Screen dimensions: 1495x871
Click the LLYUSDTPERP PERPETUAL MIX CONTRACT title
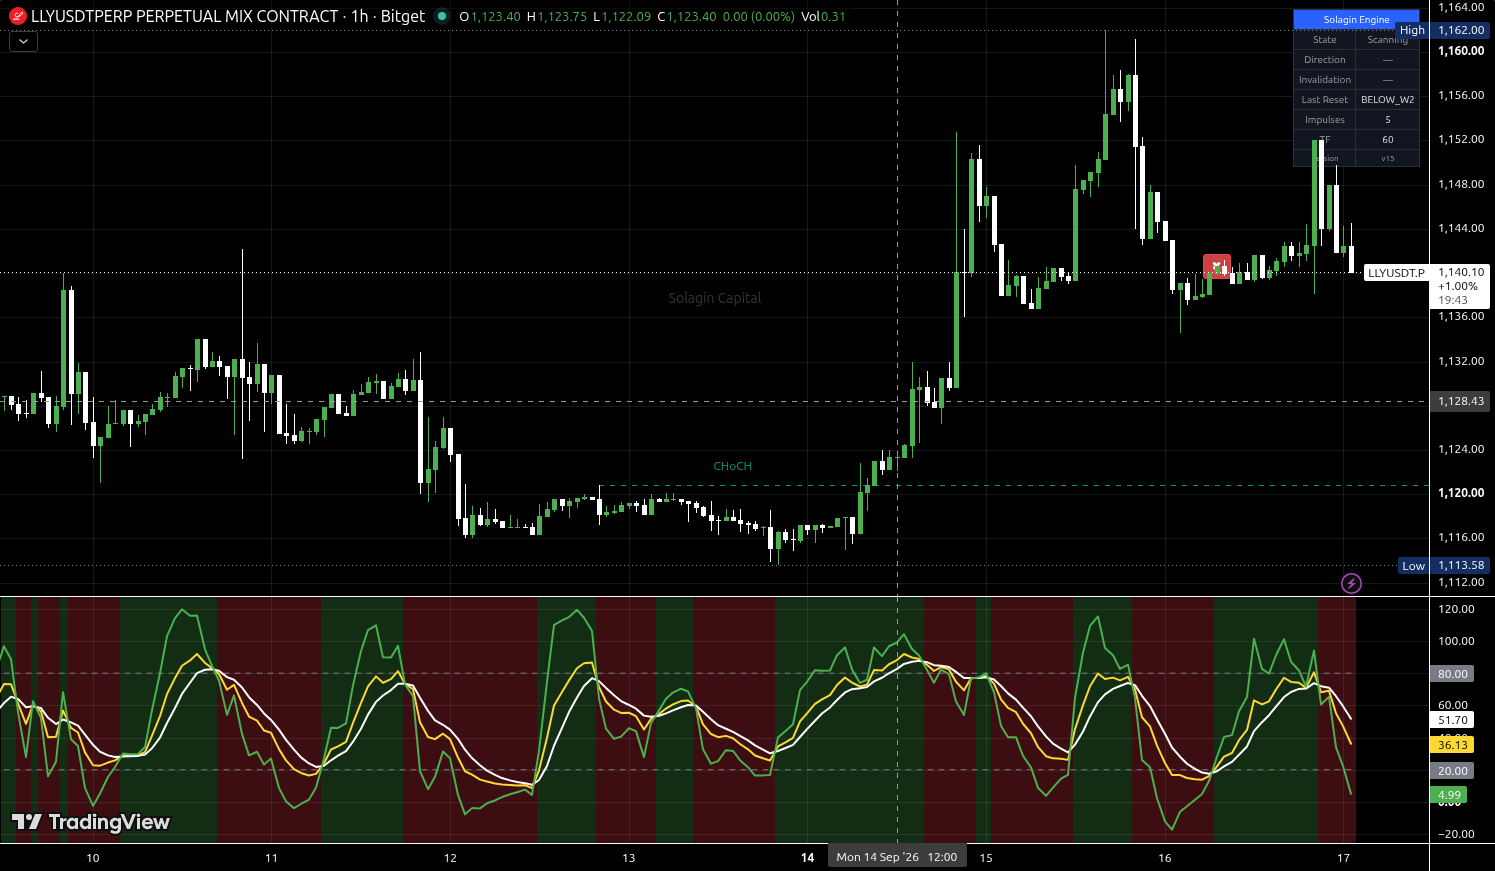185,16
